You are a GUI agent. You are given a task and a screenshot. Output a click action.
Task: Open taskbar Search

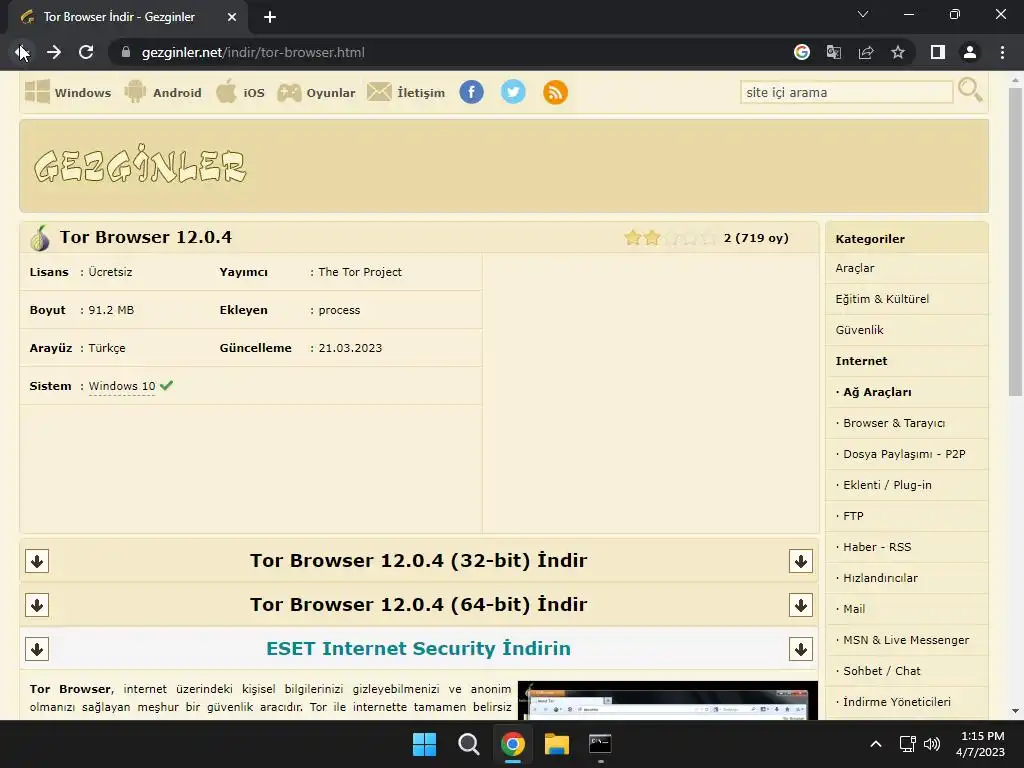pyautogui.click(x=468, y=744)
